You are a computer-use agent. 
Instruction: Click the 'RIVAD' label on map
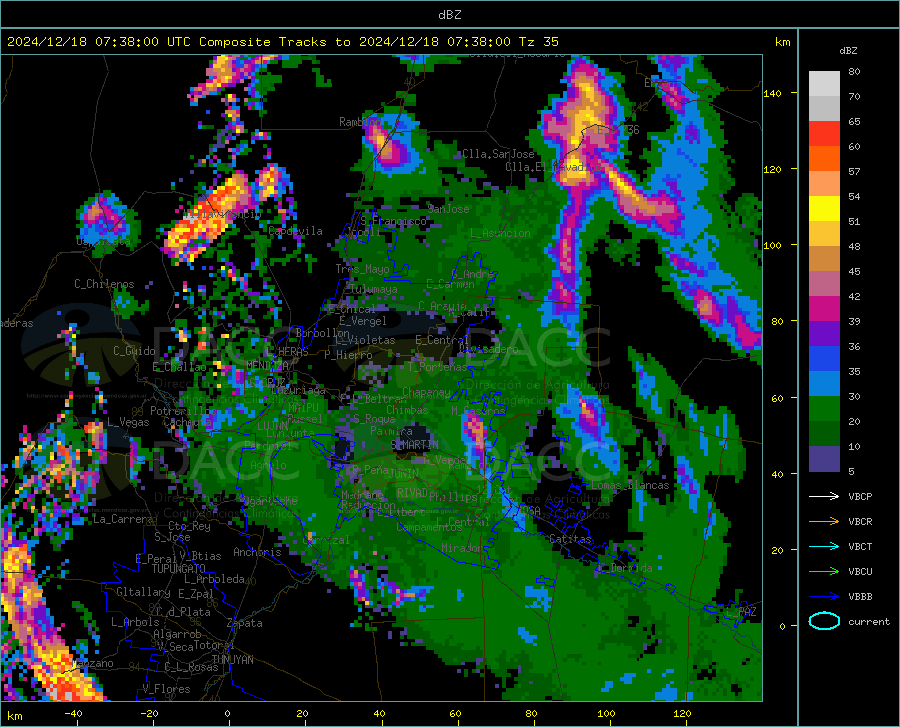click(x=412, y=492)
